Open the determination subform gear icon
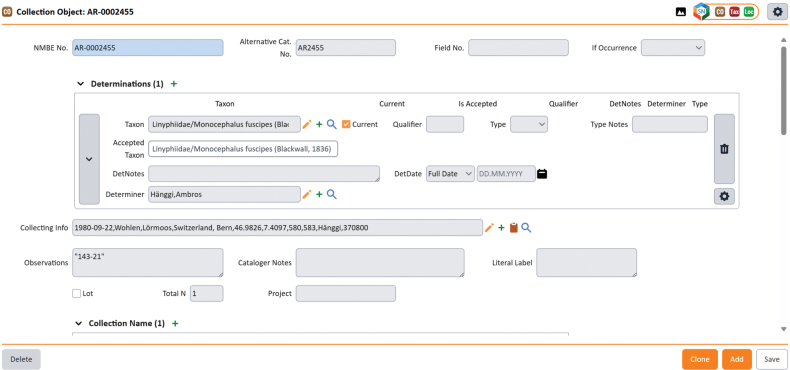Screen dimensions: 790x370 tap(724, 196)
